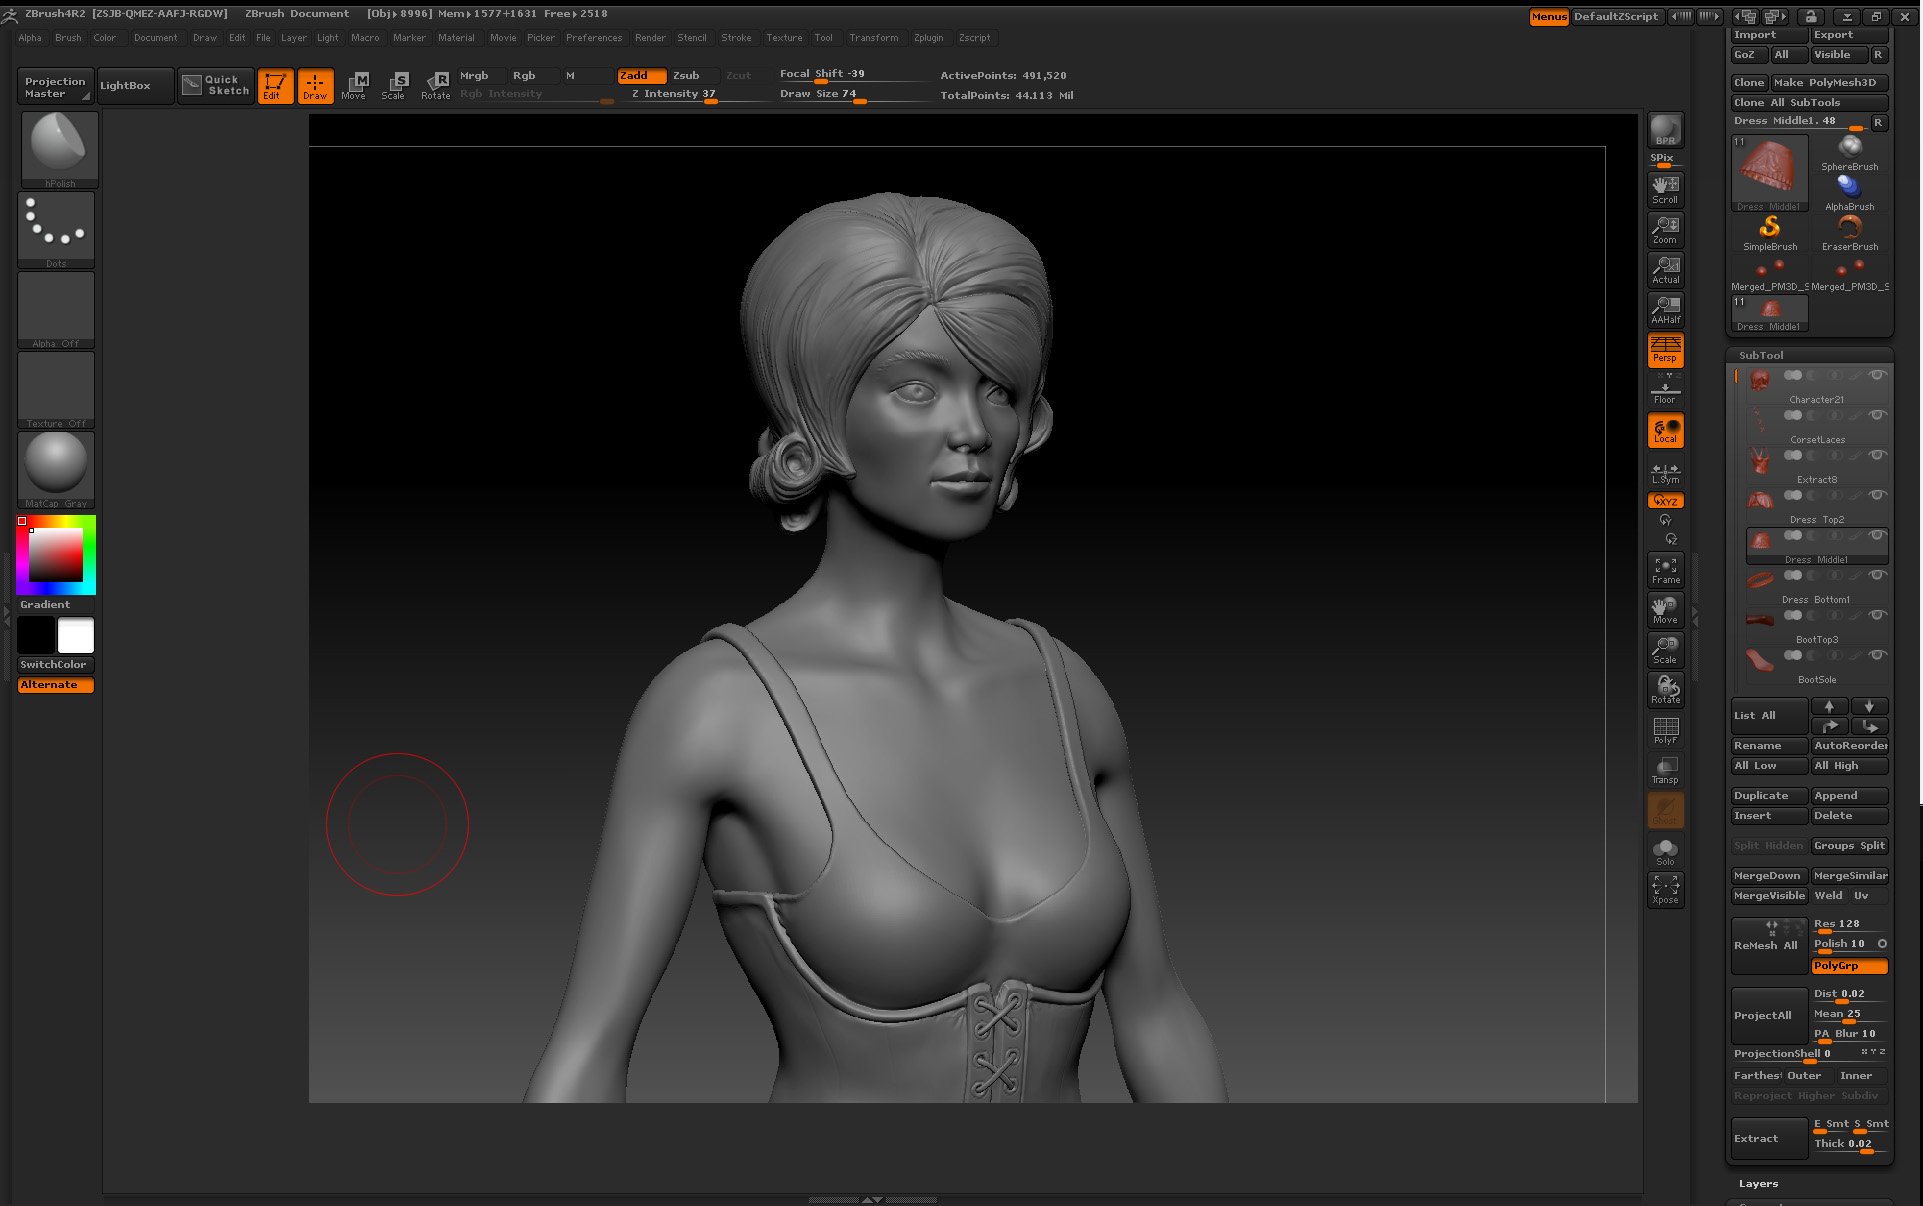
Task: Toggle visibility eye of CorsetLaces subtool
Action: pyautogui.click(x=1877, y=415)
